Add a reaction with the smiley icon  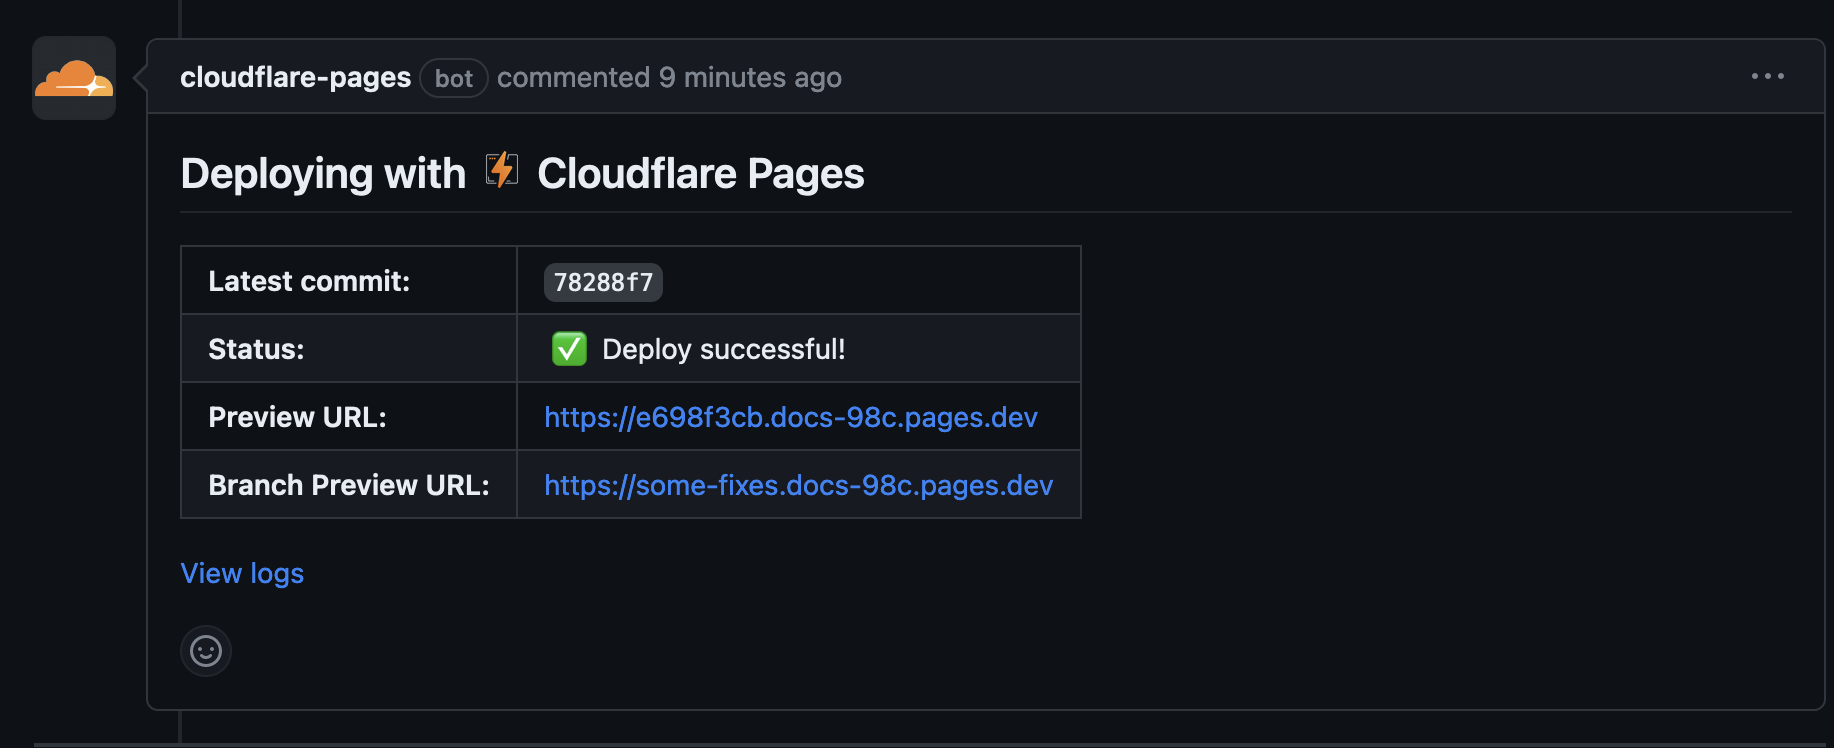pyautogui.click(x=206, y=651)
